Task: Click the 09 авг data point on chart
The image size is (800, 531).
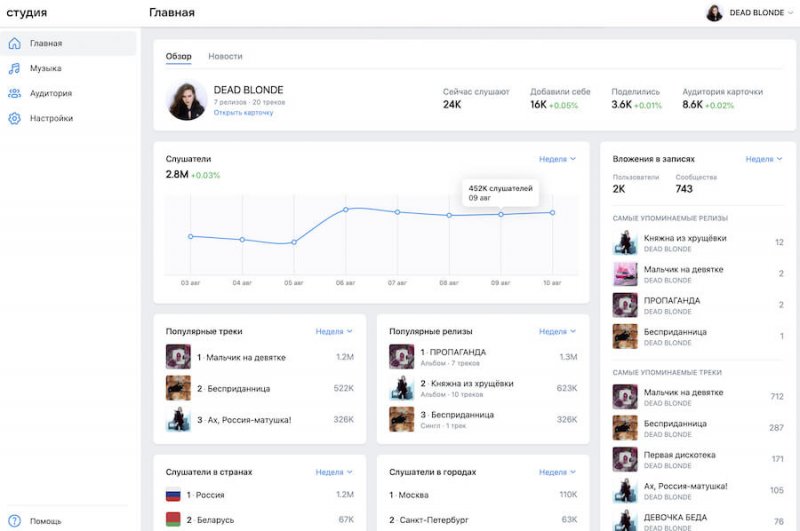Action: pyautogui.click(x=501, y=214)
